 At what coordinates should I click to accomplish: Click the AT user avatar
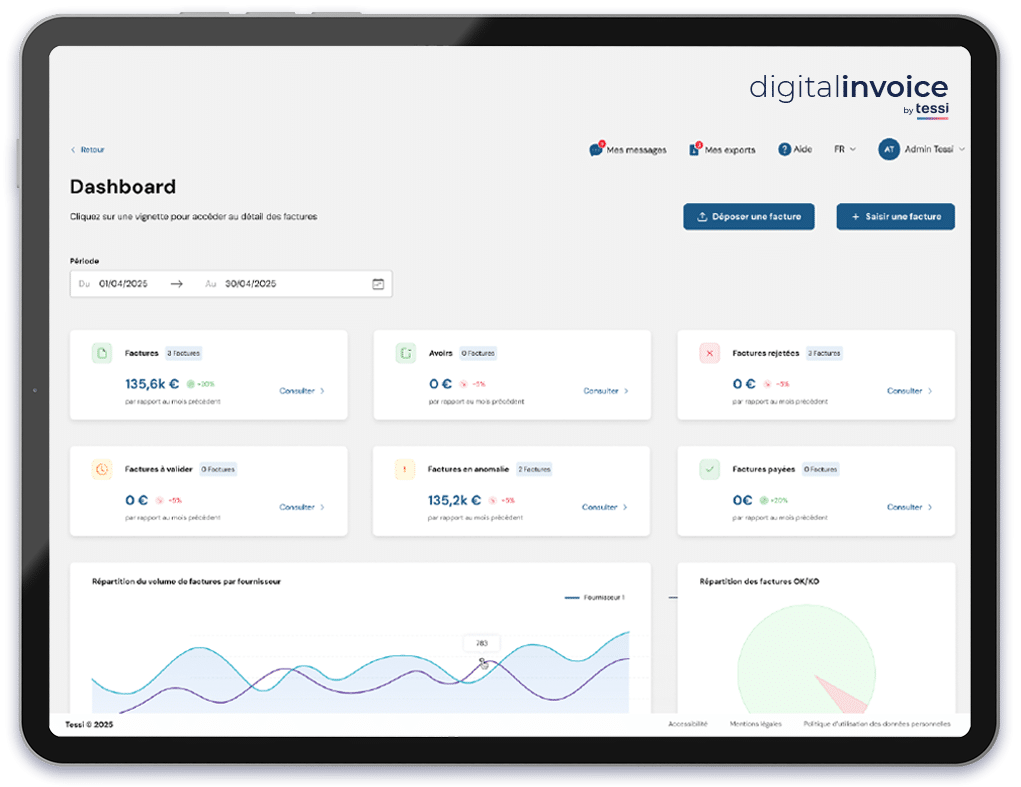[x=888, y=149]
